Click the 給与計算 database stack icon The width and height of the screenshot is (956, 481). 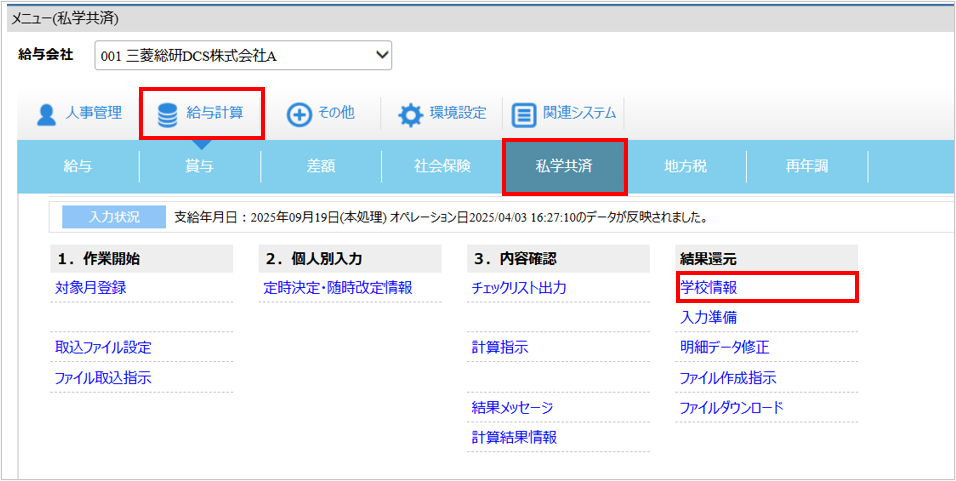point(167,115)
